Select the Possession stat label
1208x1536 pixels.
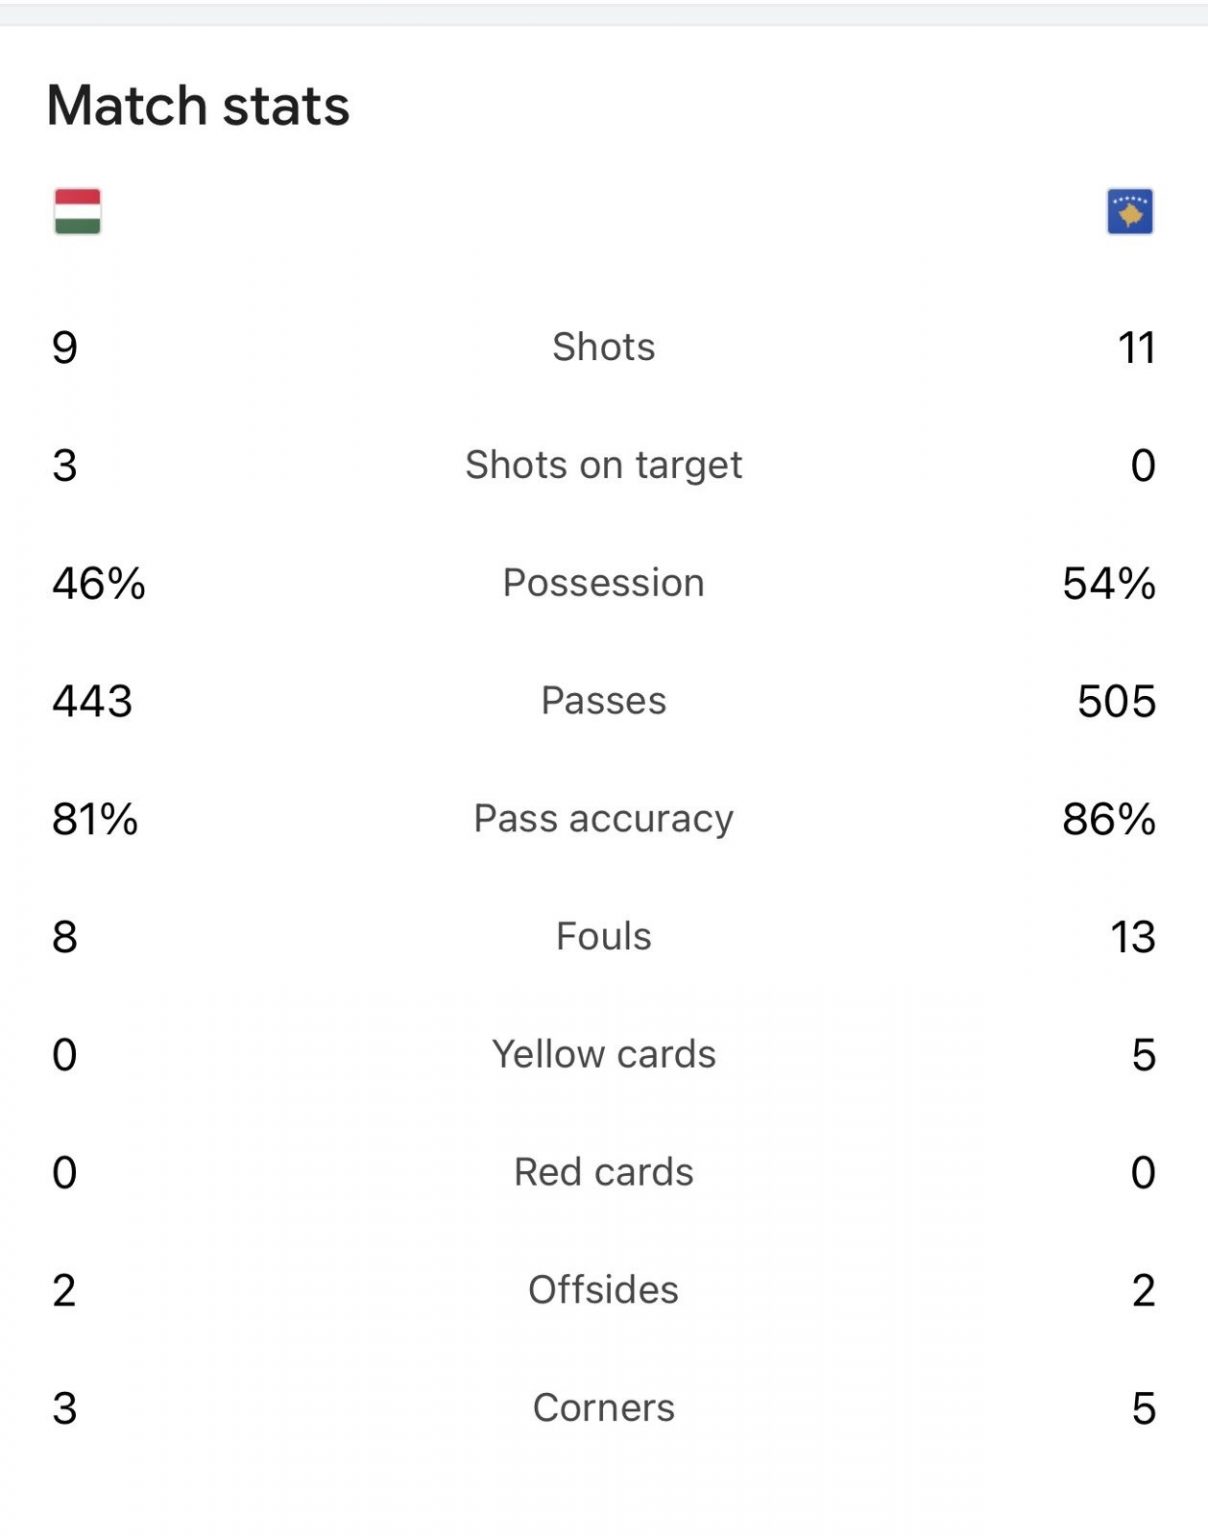point(604,583)
